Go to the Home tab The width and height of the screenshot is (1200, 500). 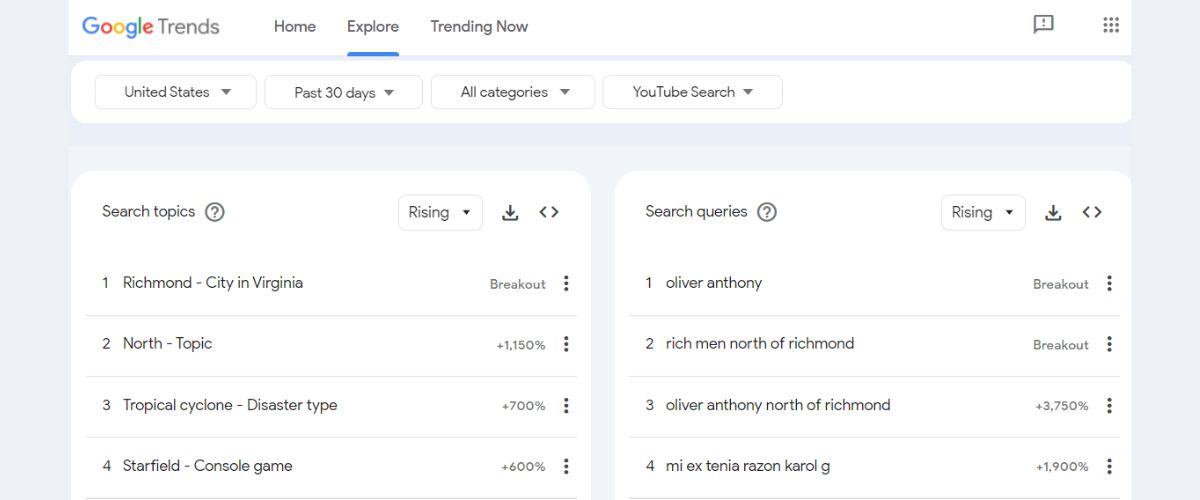tap(295, 27)
